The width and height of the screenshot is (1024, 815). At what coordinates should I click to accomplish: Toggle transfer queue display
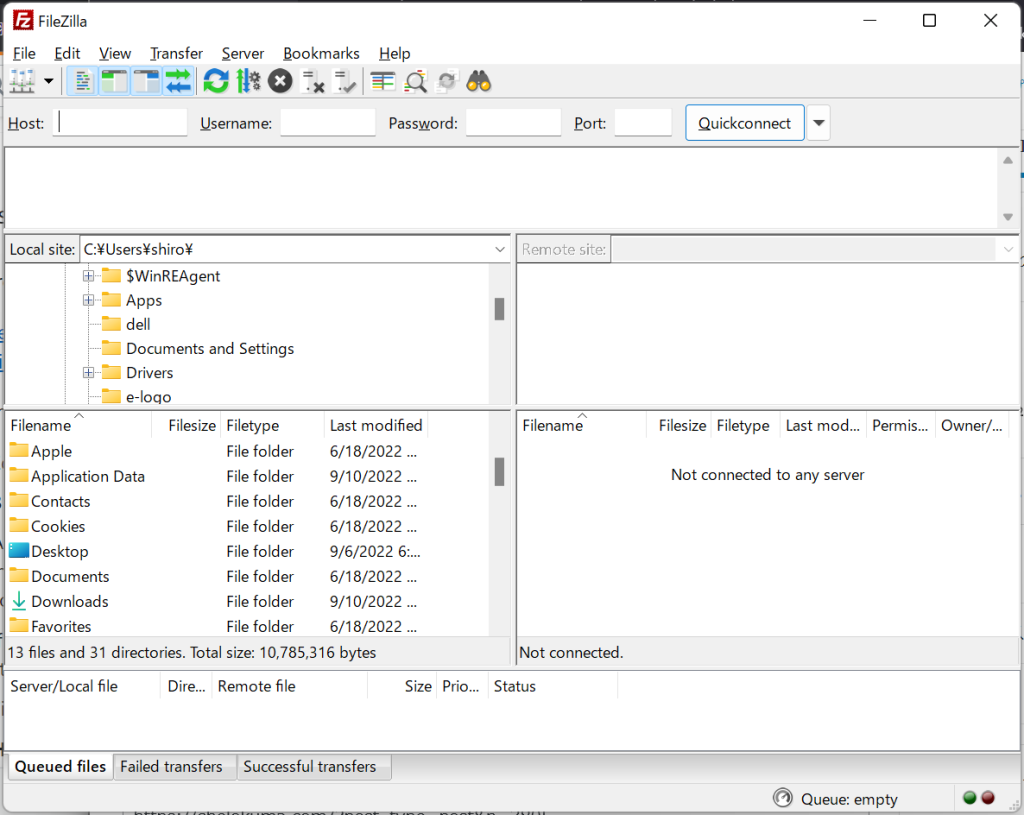(178, 82)
